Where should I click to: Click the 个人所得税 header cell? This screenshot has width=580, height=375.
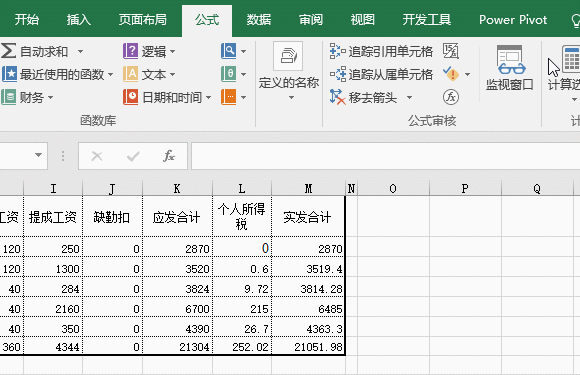point(242,217)
